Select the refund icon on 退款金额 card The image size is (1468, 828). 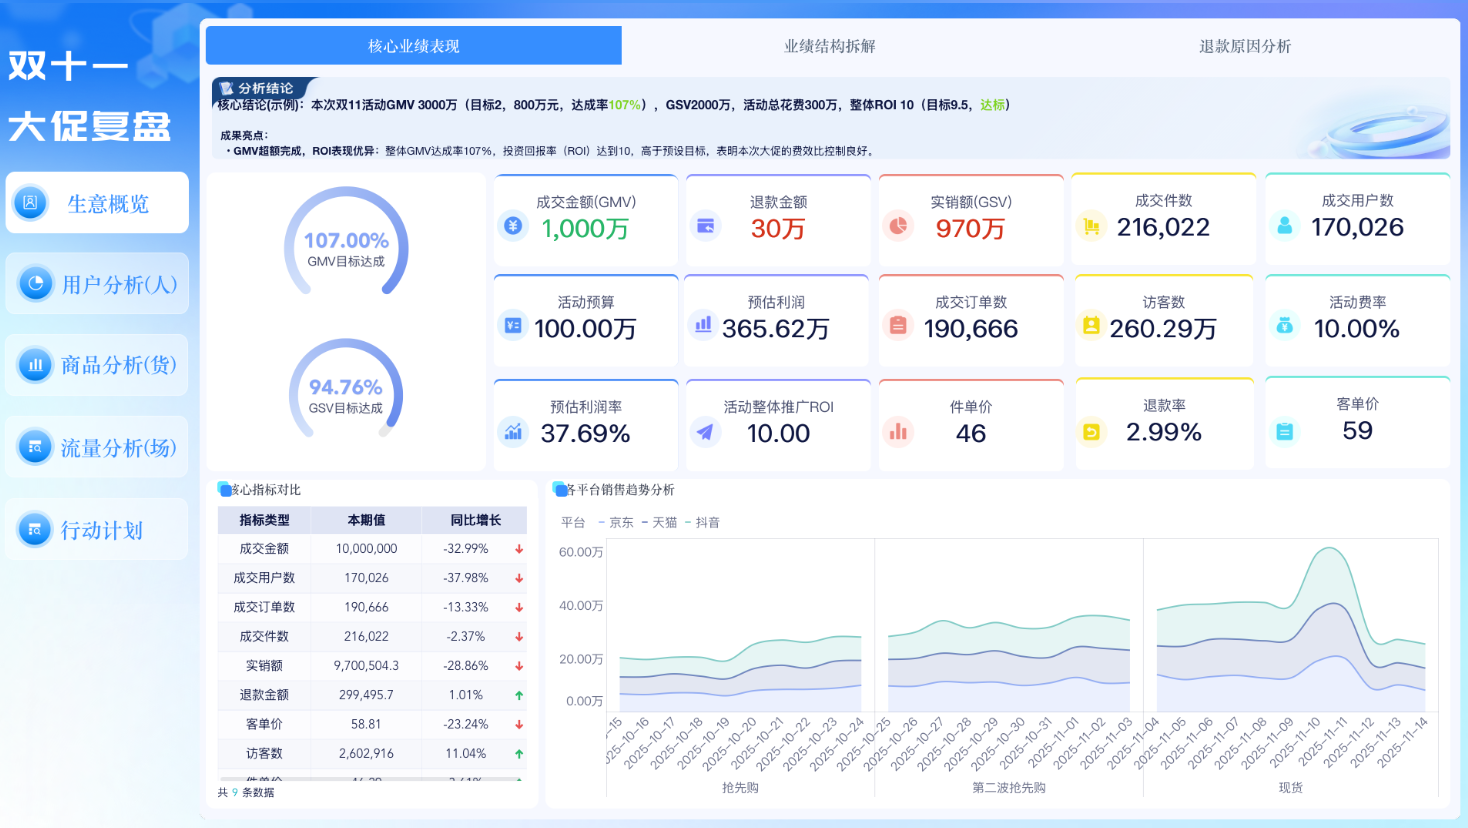(706, 227)
